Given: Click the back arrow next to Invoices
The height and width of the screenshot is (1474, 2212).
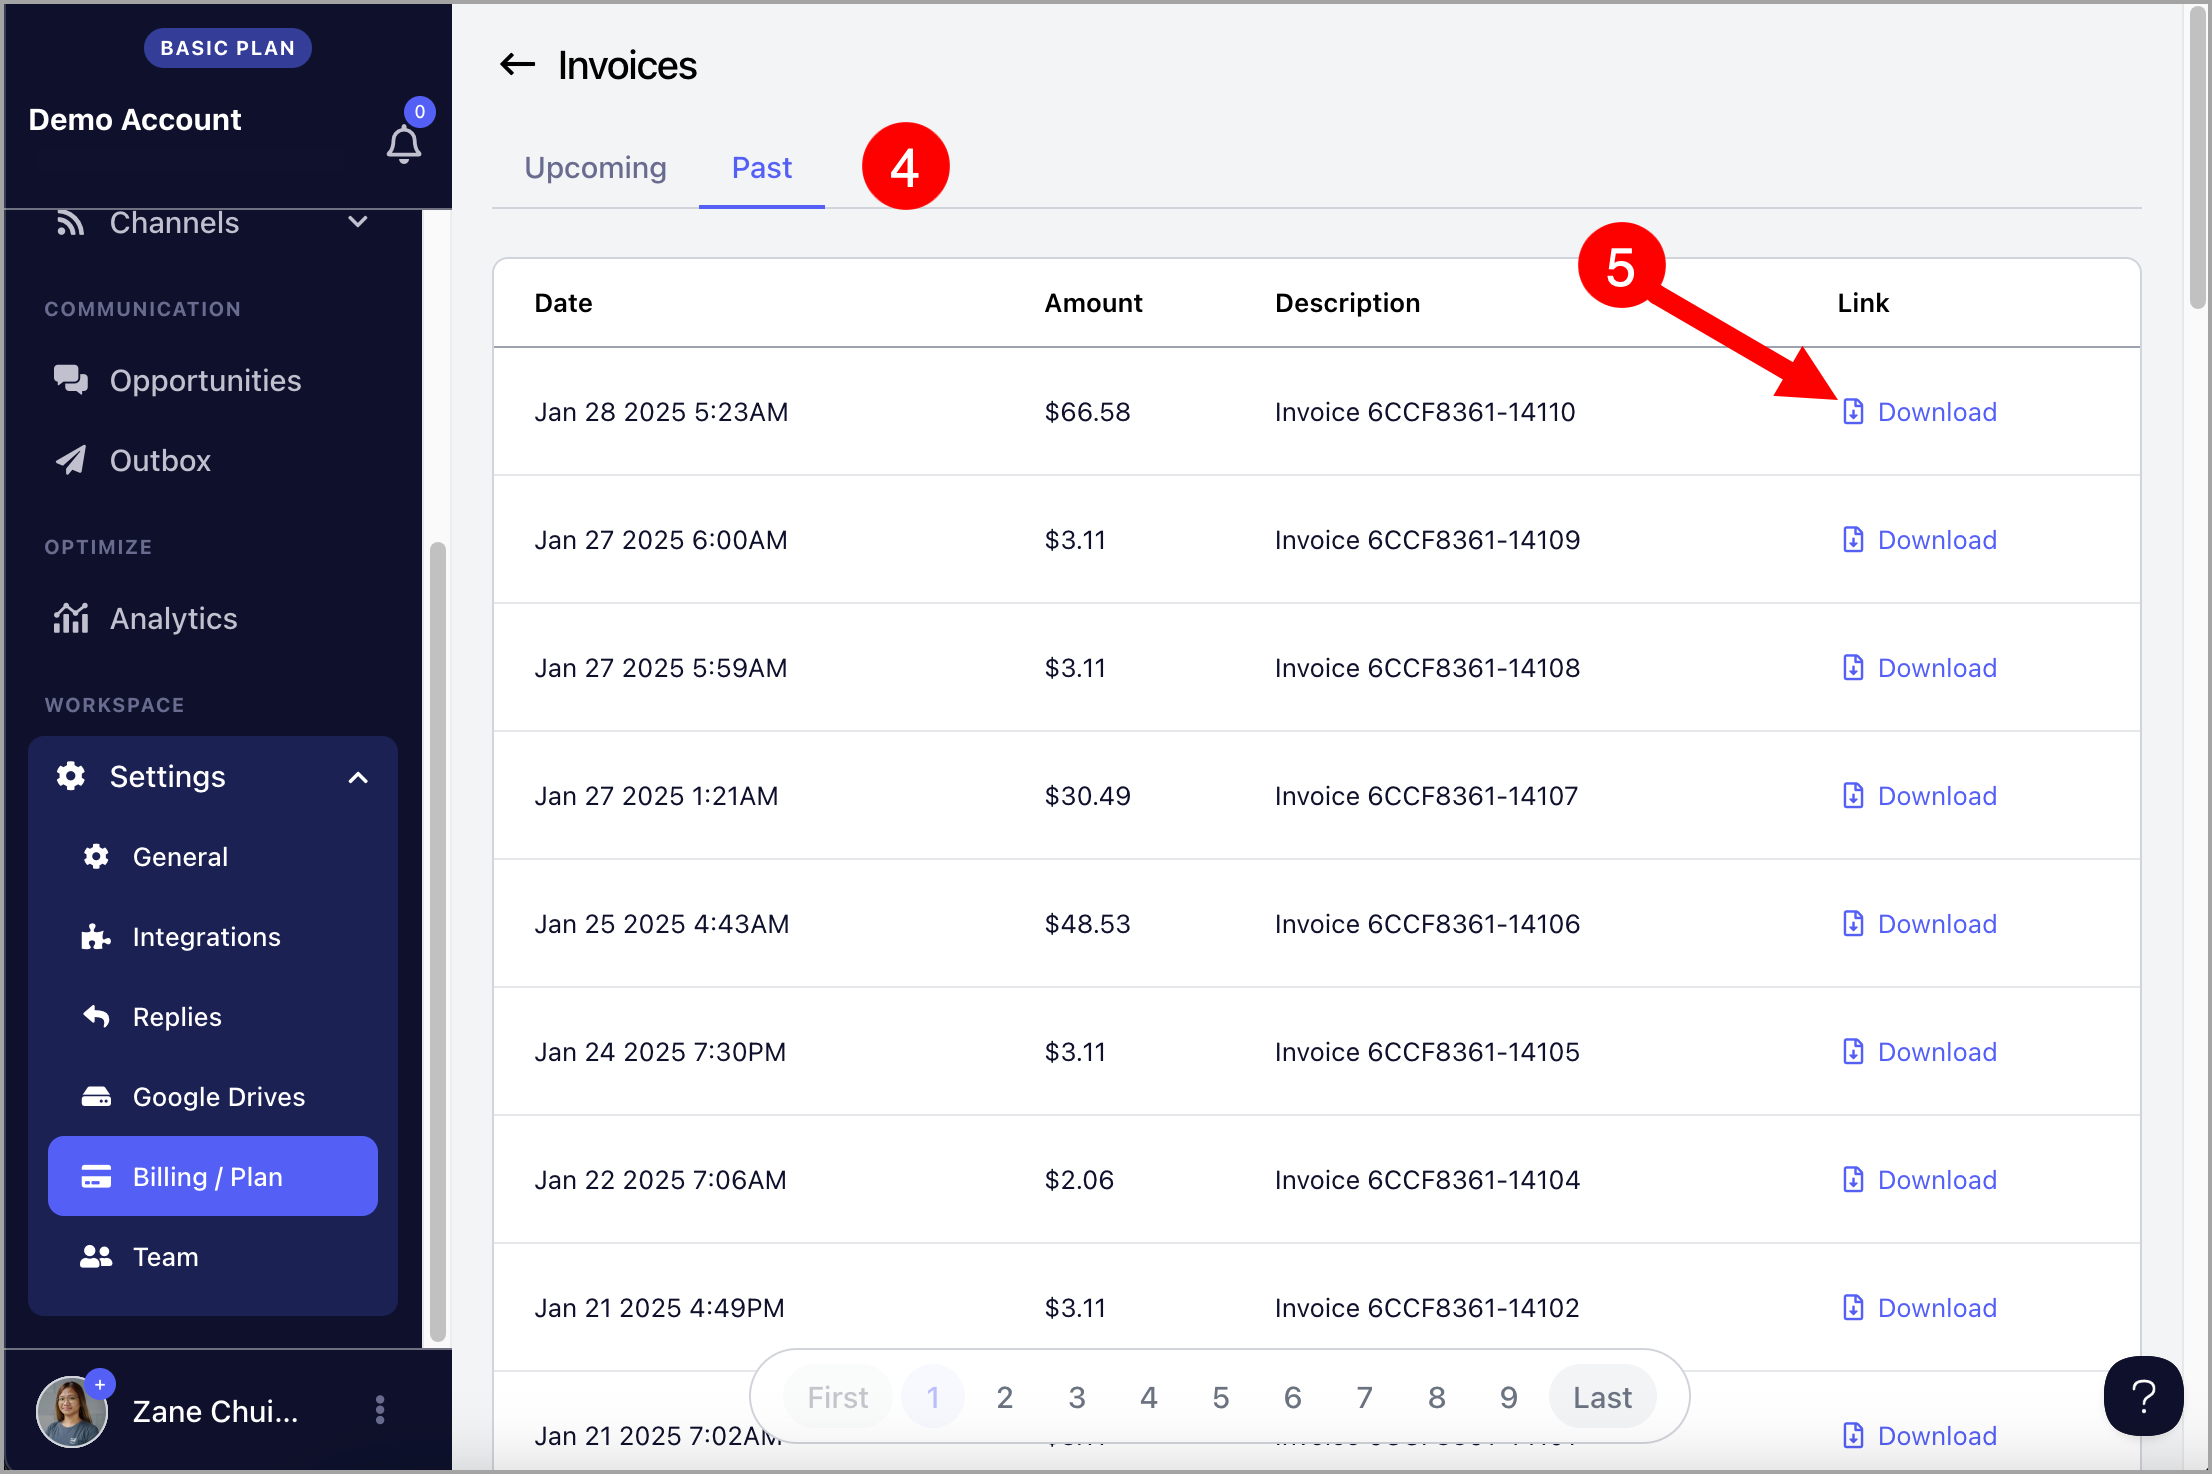Looking at the screenshot, I should click(517, 65).
